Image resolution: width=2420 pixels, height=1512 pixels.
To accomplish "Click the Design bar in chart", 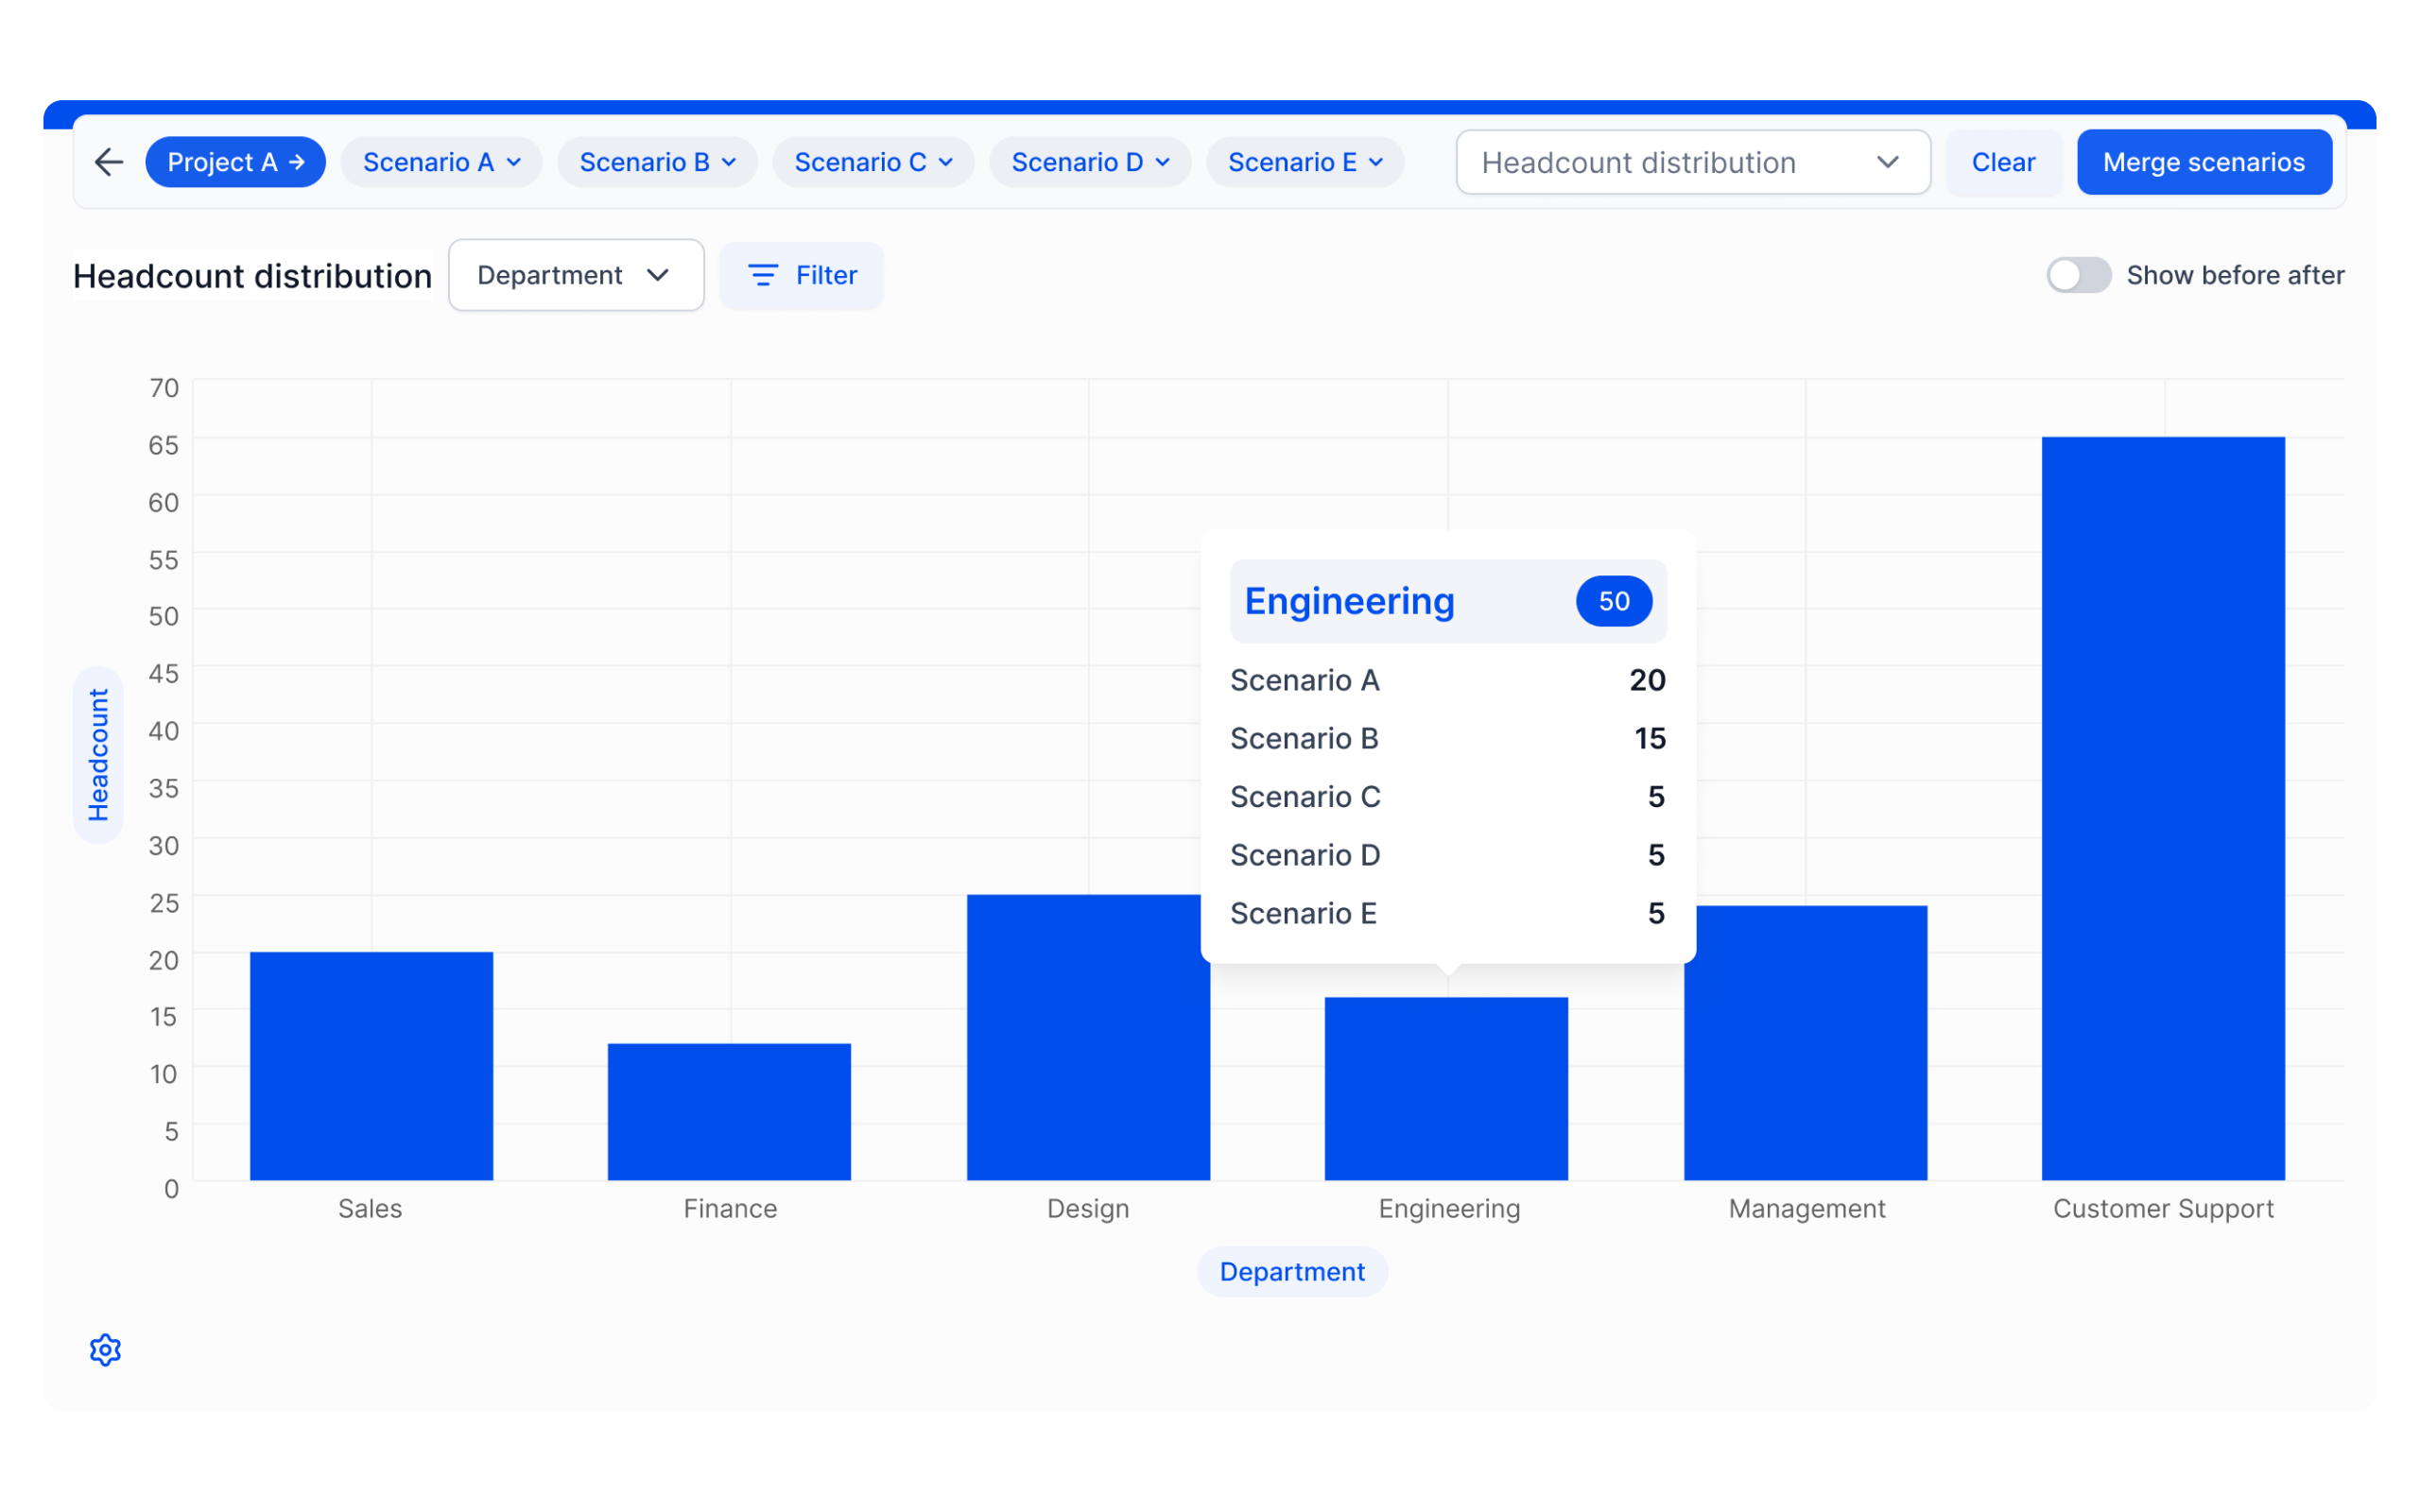I will click(x=1088, y=1038).
